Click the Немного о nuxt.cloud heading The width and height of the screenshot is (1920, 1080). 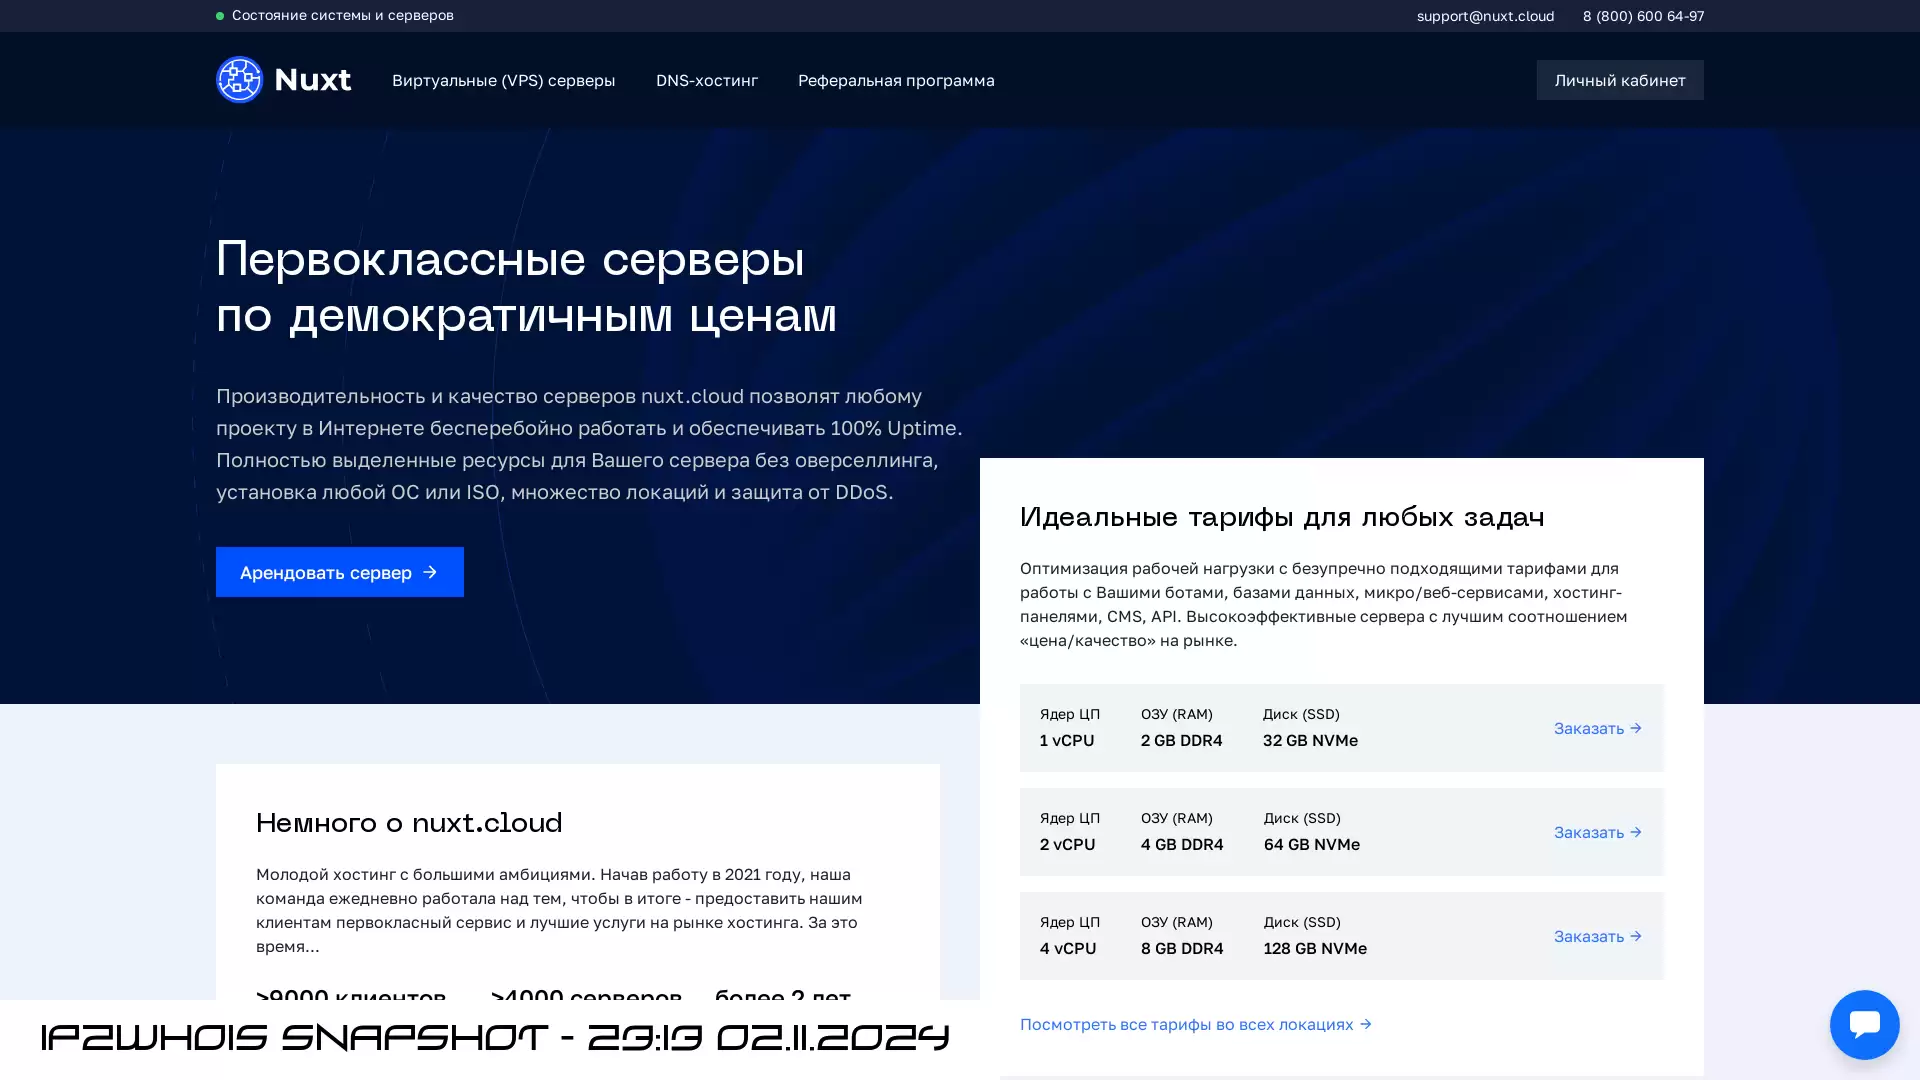409,823
